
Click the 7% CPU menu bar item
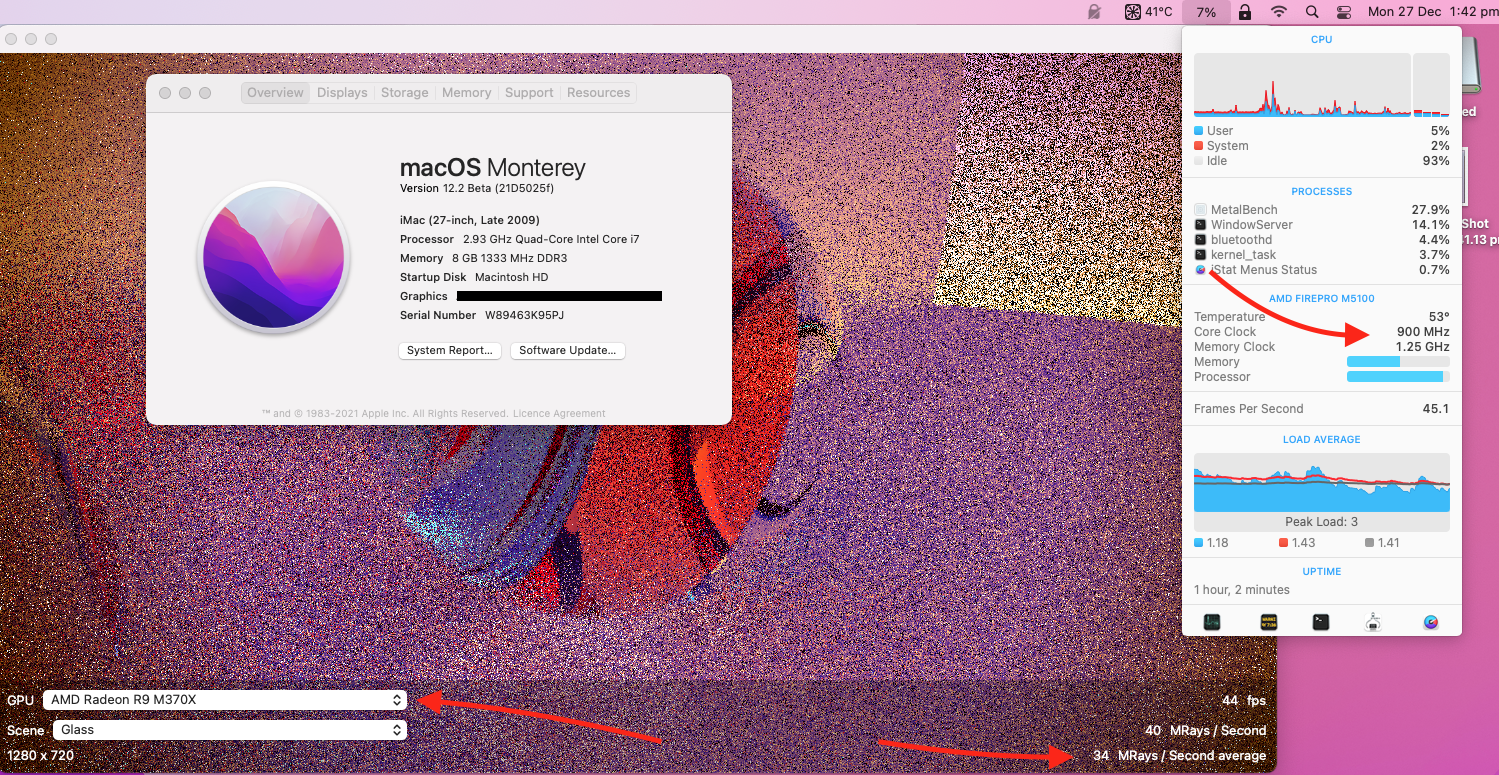pos(1206,12)
